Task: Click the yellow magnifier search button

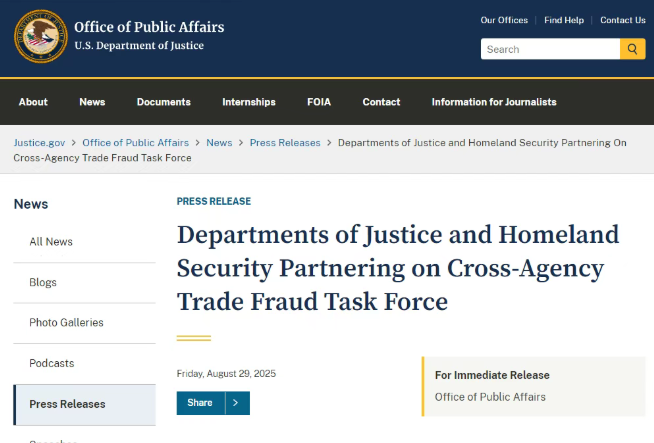Action: [x=632, y=49]
